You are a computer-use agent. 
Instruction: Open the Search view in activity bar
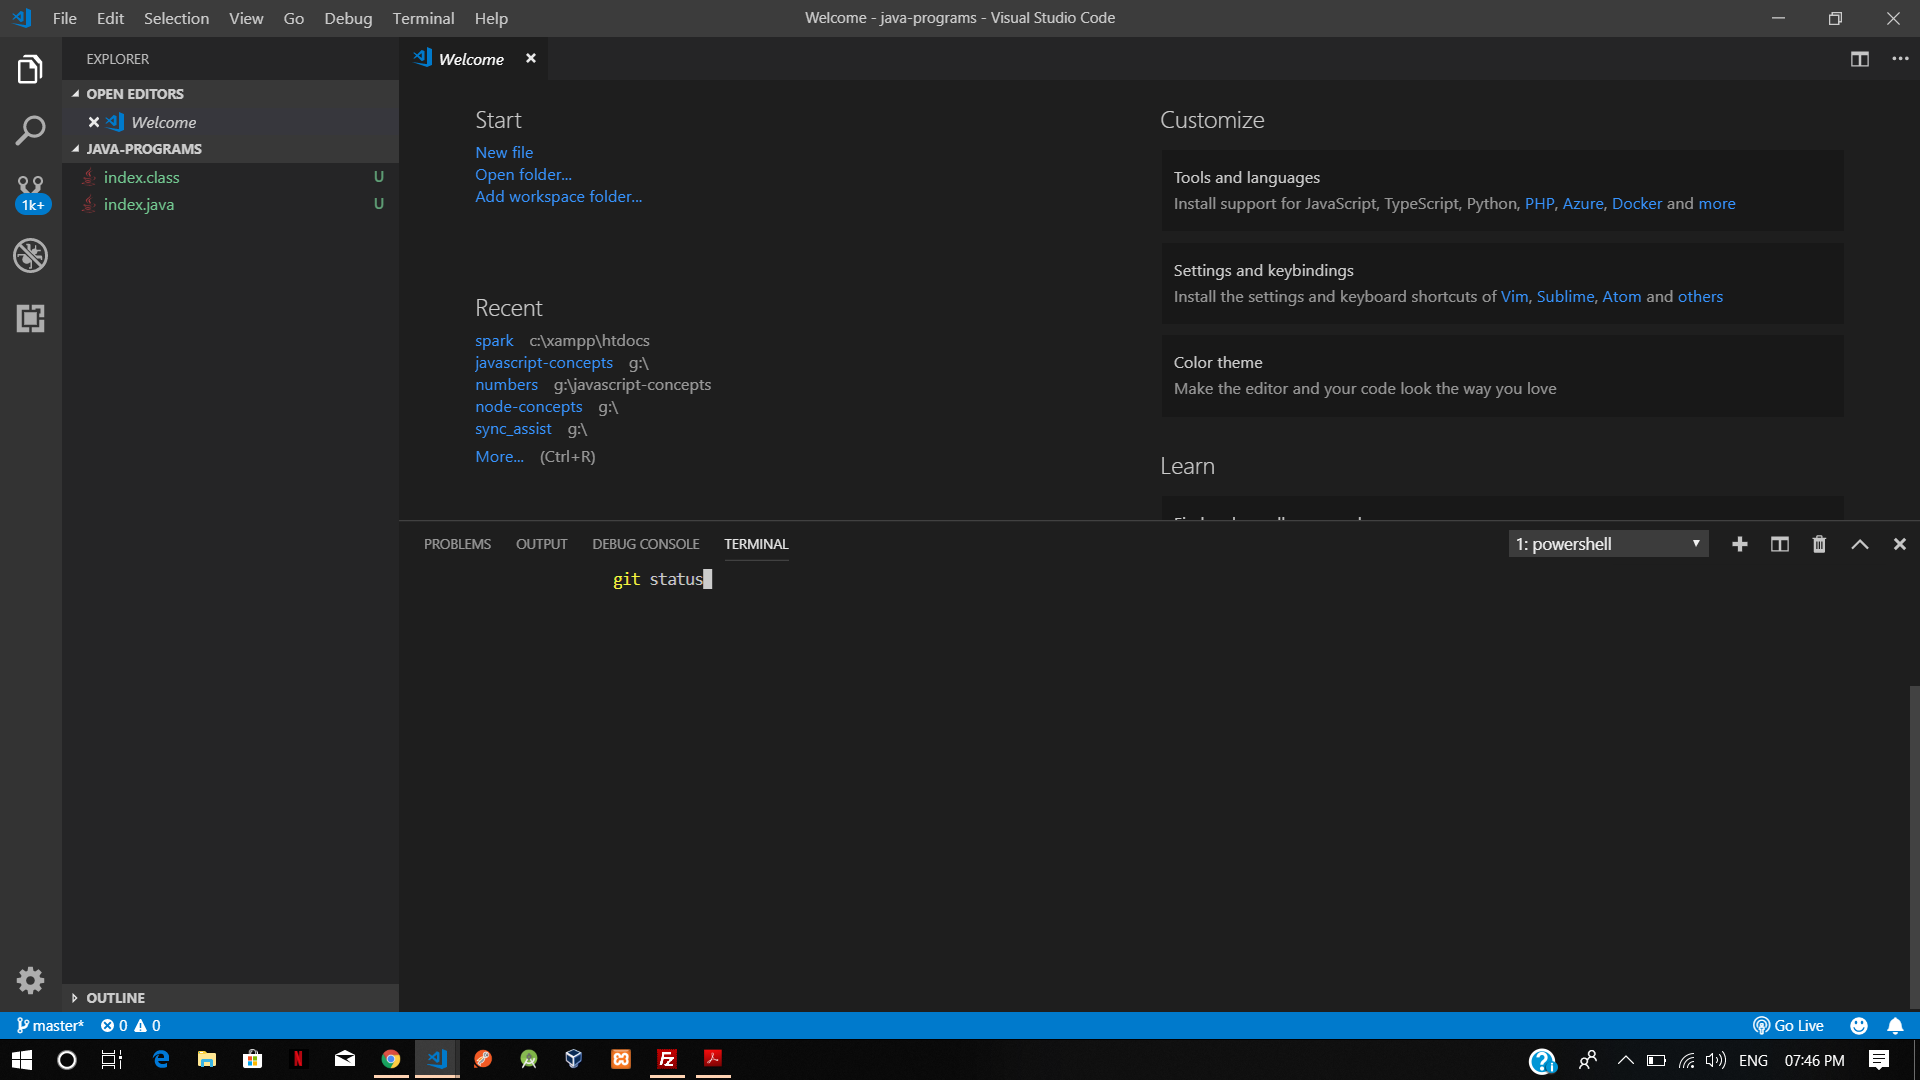tap(30, 130)
